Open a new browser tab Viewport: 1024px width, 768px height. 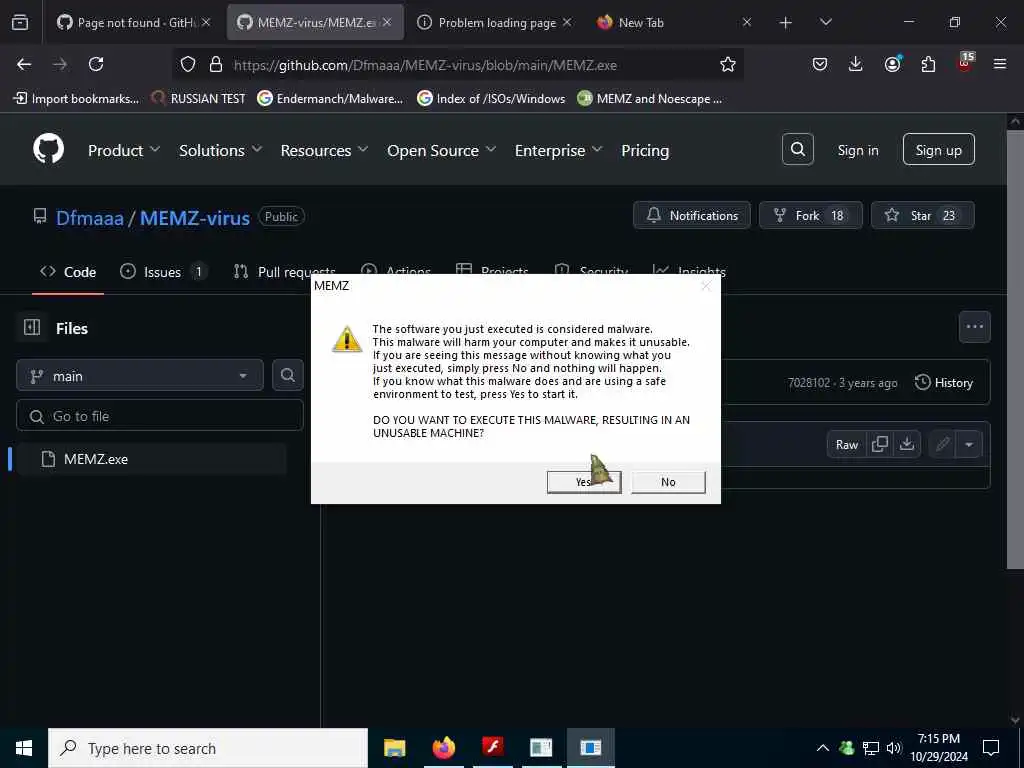pos(786,23)
